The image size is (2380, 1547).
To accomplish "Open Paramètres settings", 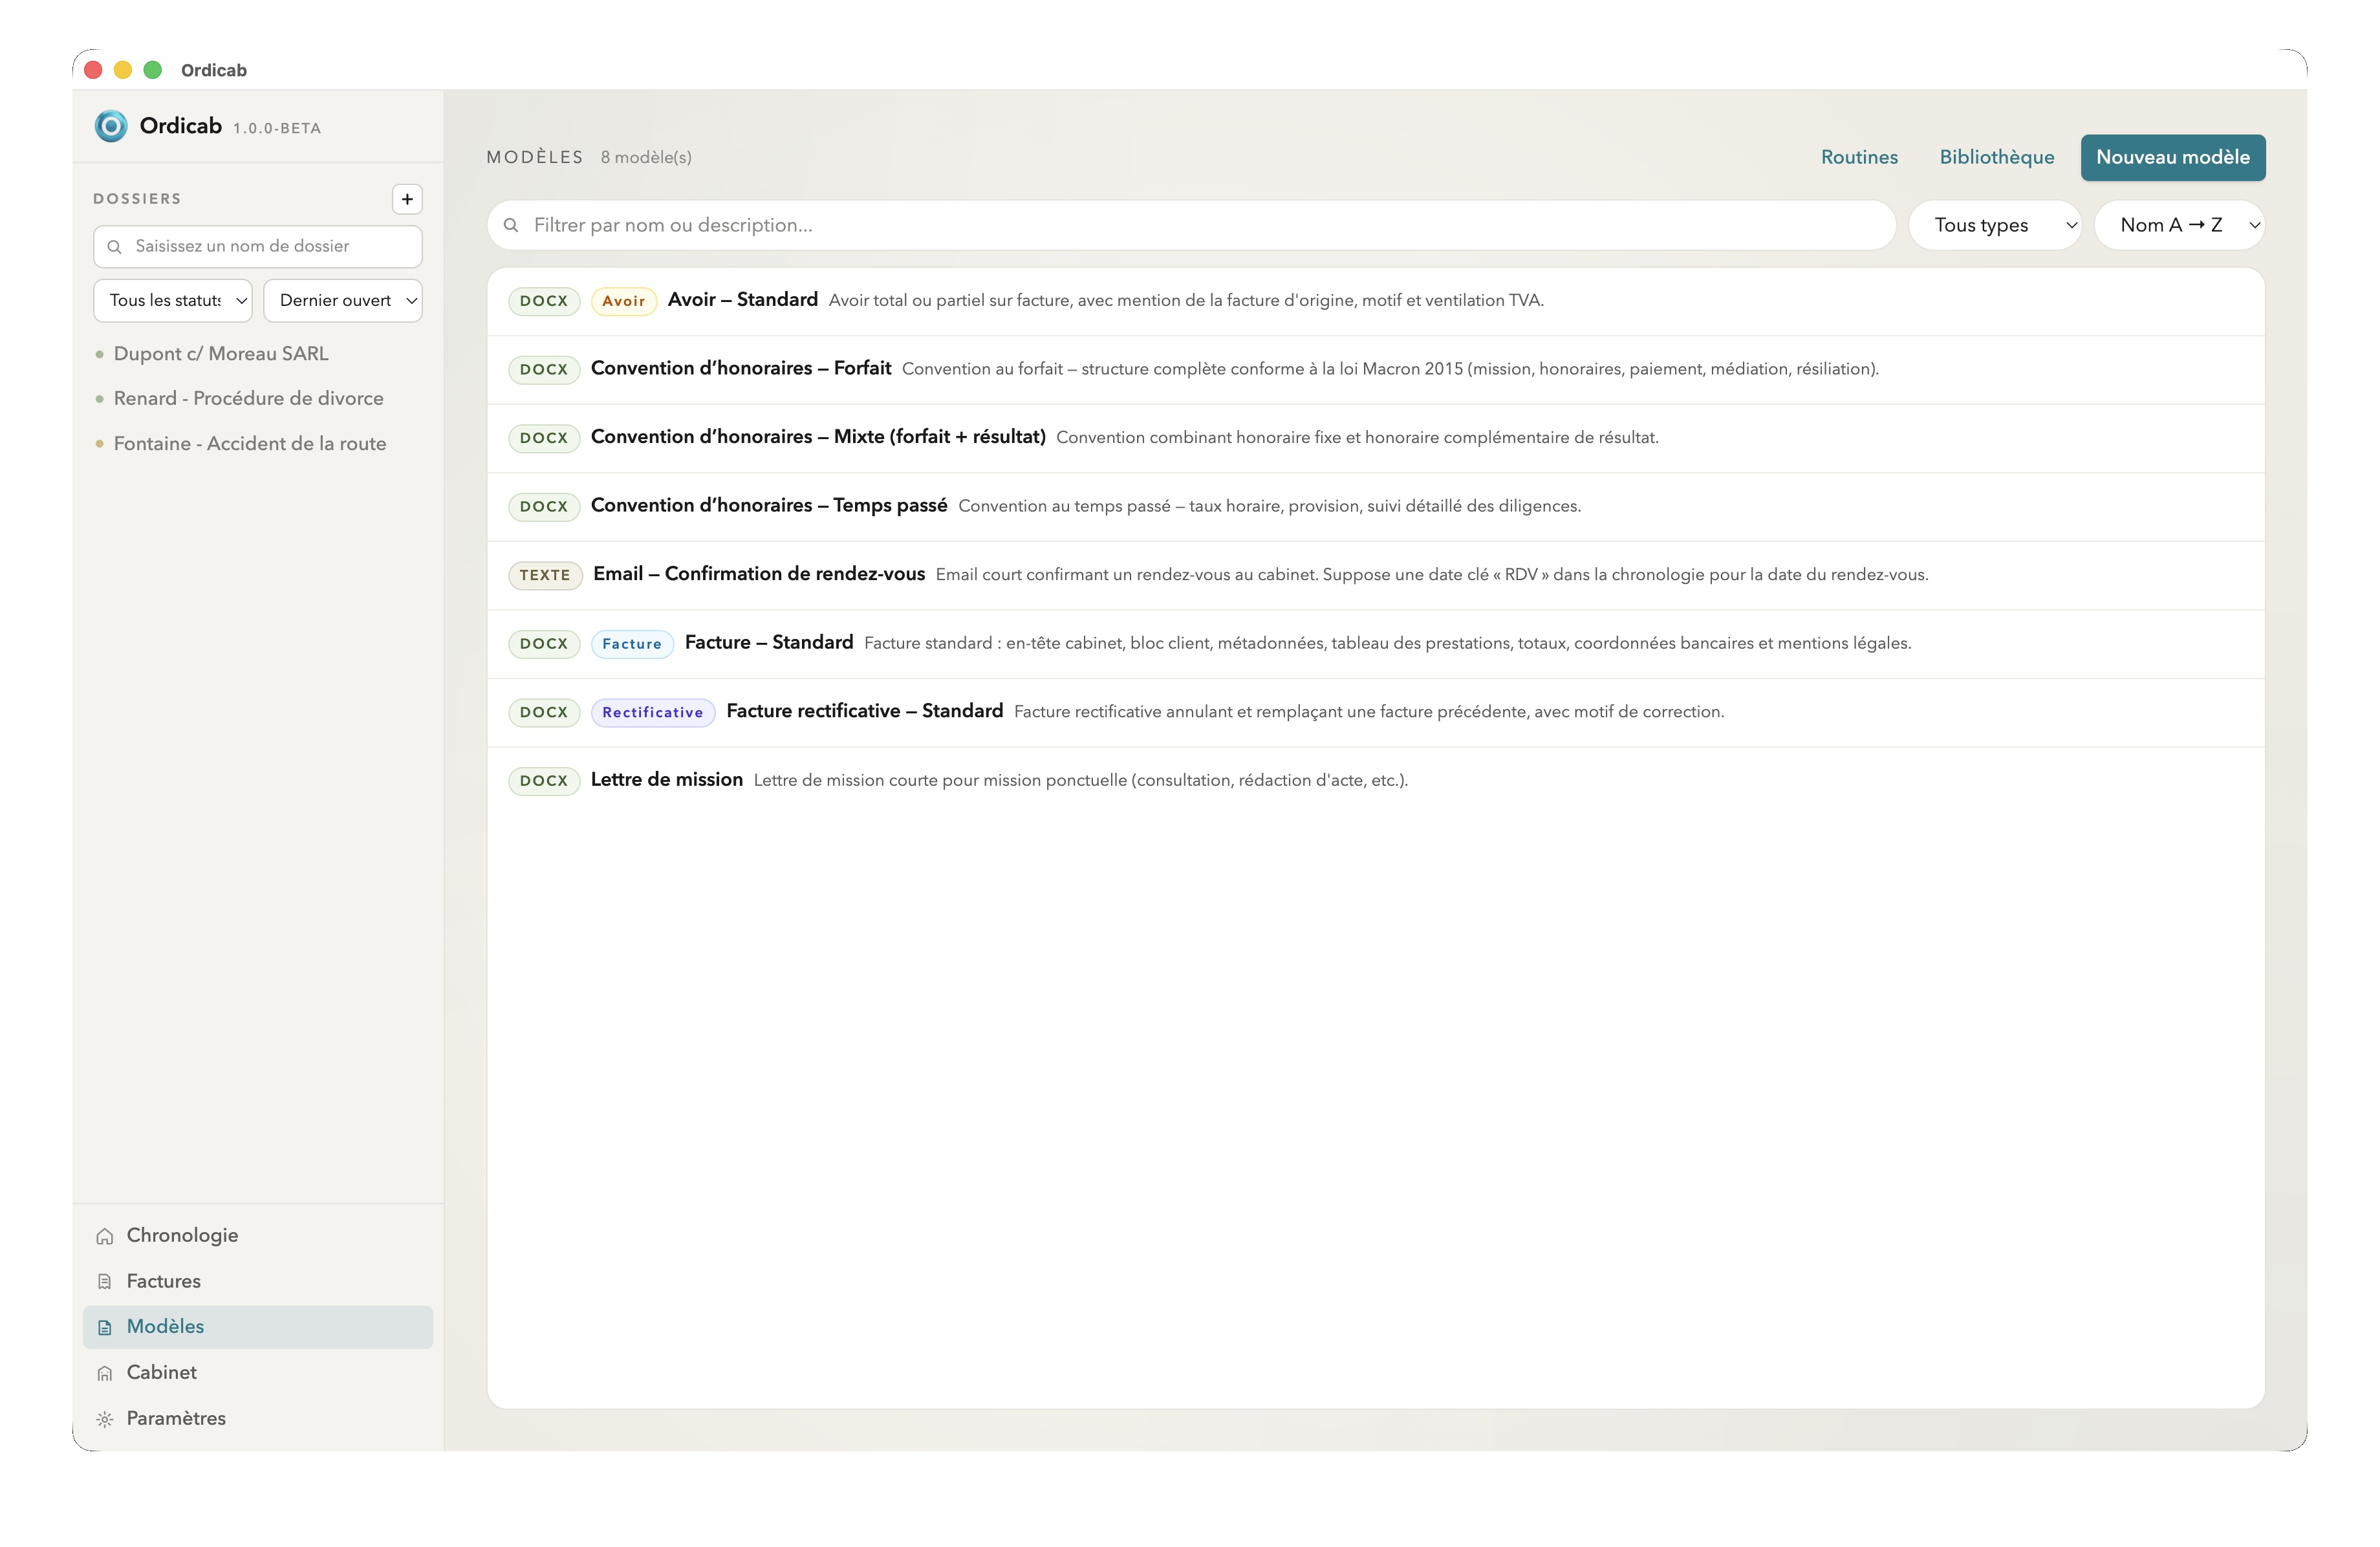I will tap(258, 1419).
